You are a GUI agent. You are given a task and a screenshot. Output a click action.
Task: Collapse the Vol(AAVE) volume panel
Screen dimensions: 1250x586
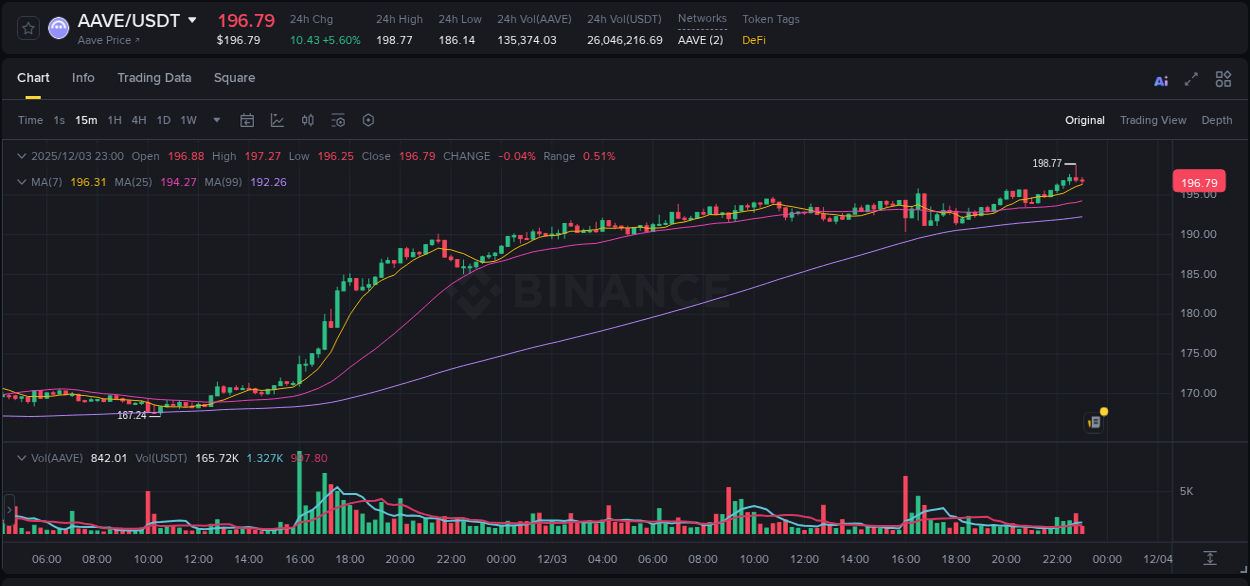(22, 458)
